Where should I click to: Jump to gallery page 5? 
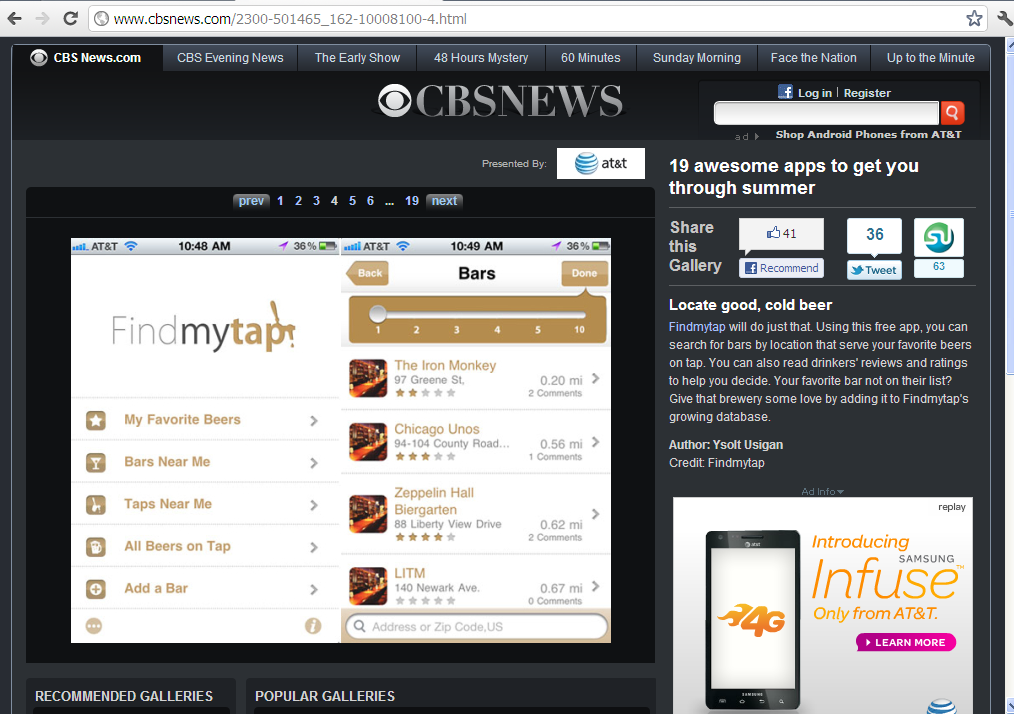point(352,200)
